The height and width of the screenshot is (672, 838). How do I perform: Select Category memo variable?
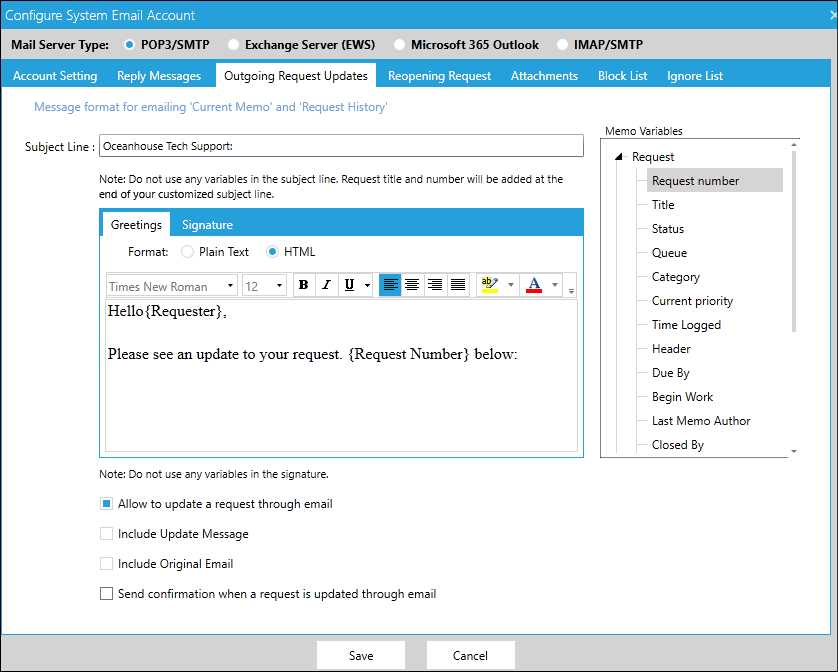point(676,277)
